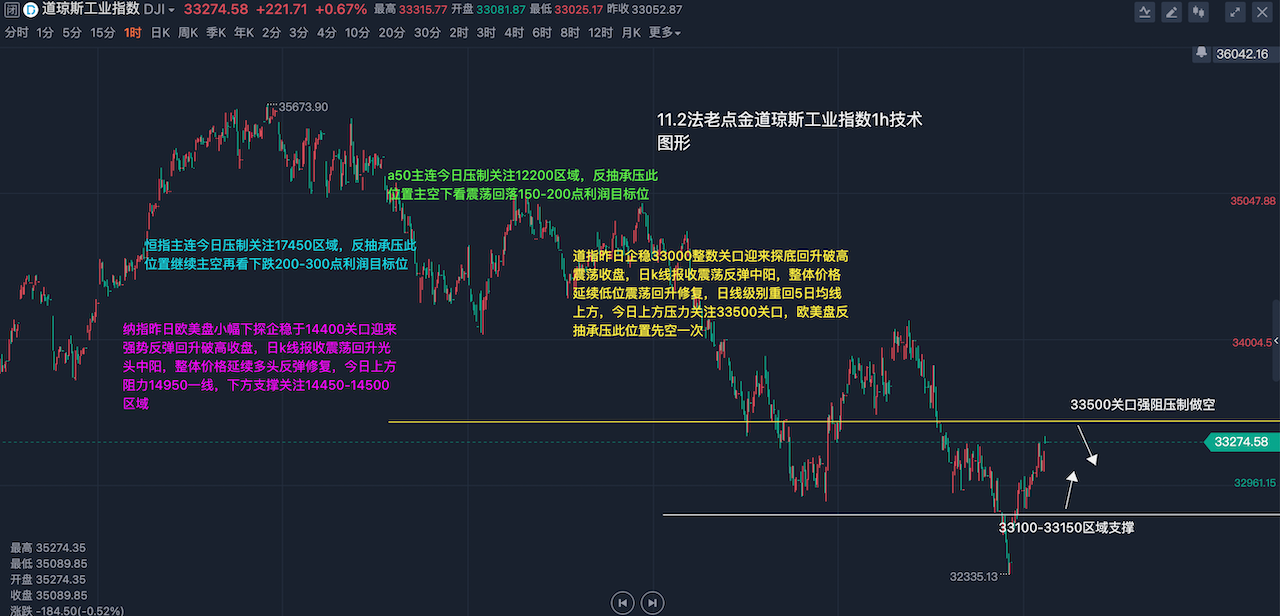1280x616 pixels.
Task: Switch to the 日K timeframe tab
Action: point(160,32)
